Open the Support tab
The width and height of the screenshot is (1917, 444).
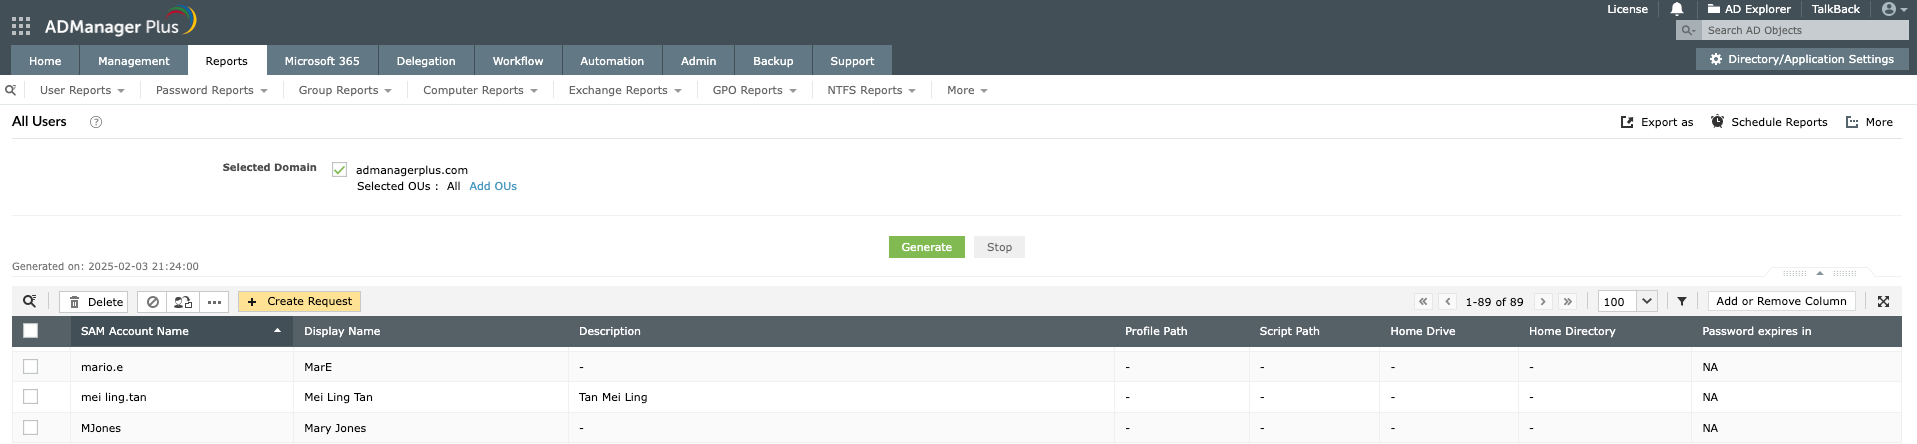852,60
